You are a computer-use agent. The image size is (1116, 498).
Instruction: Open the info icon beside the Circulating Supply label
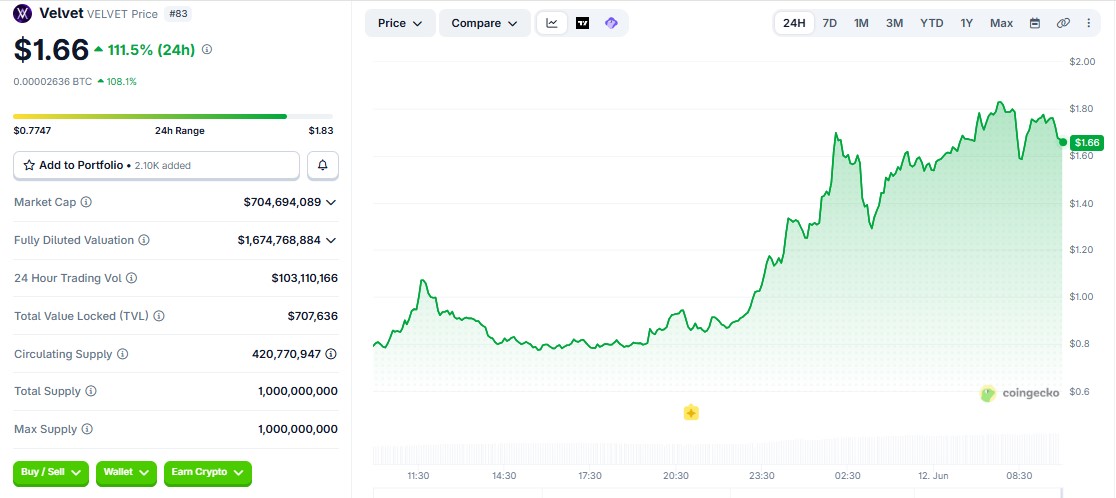pos(122,354)
